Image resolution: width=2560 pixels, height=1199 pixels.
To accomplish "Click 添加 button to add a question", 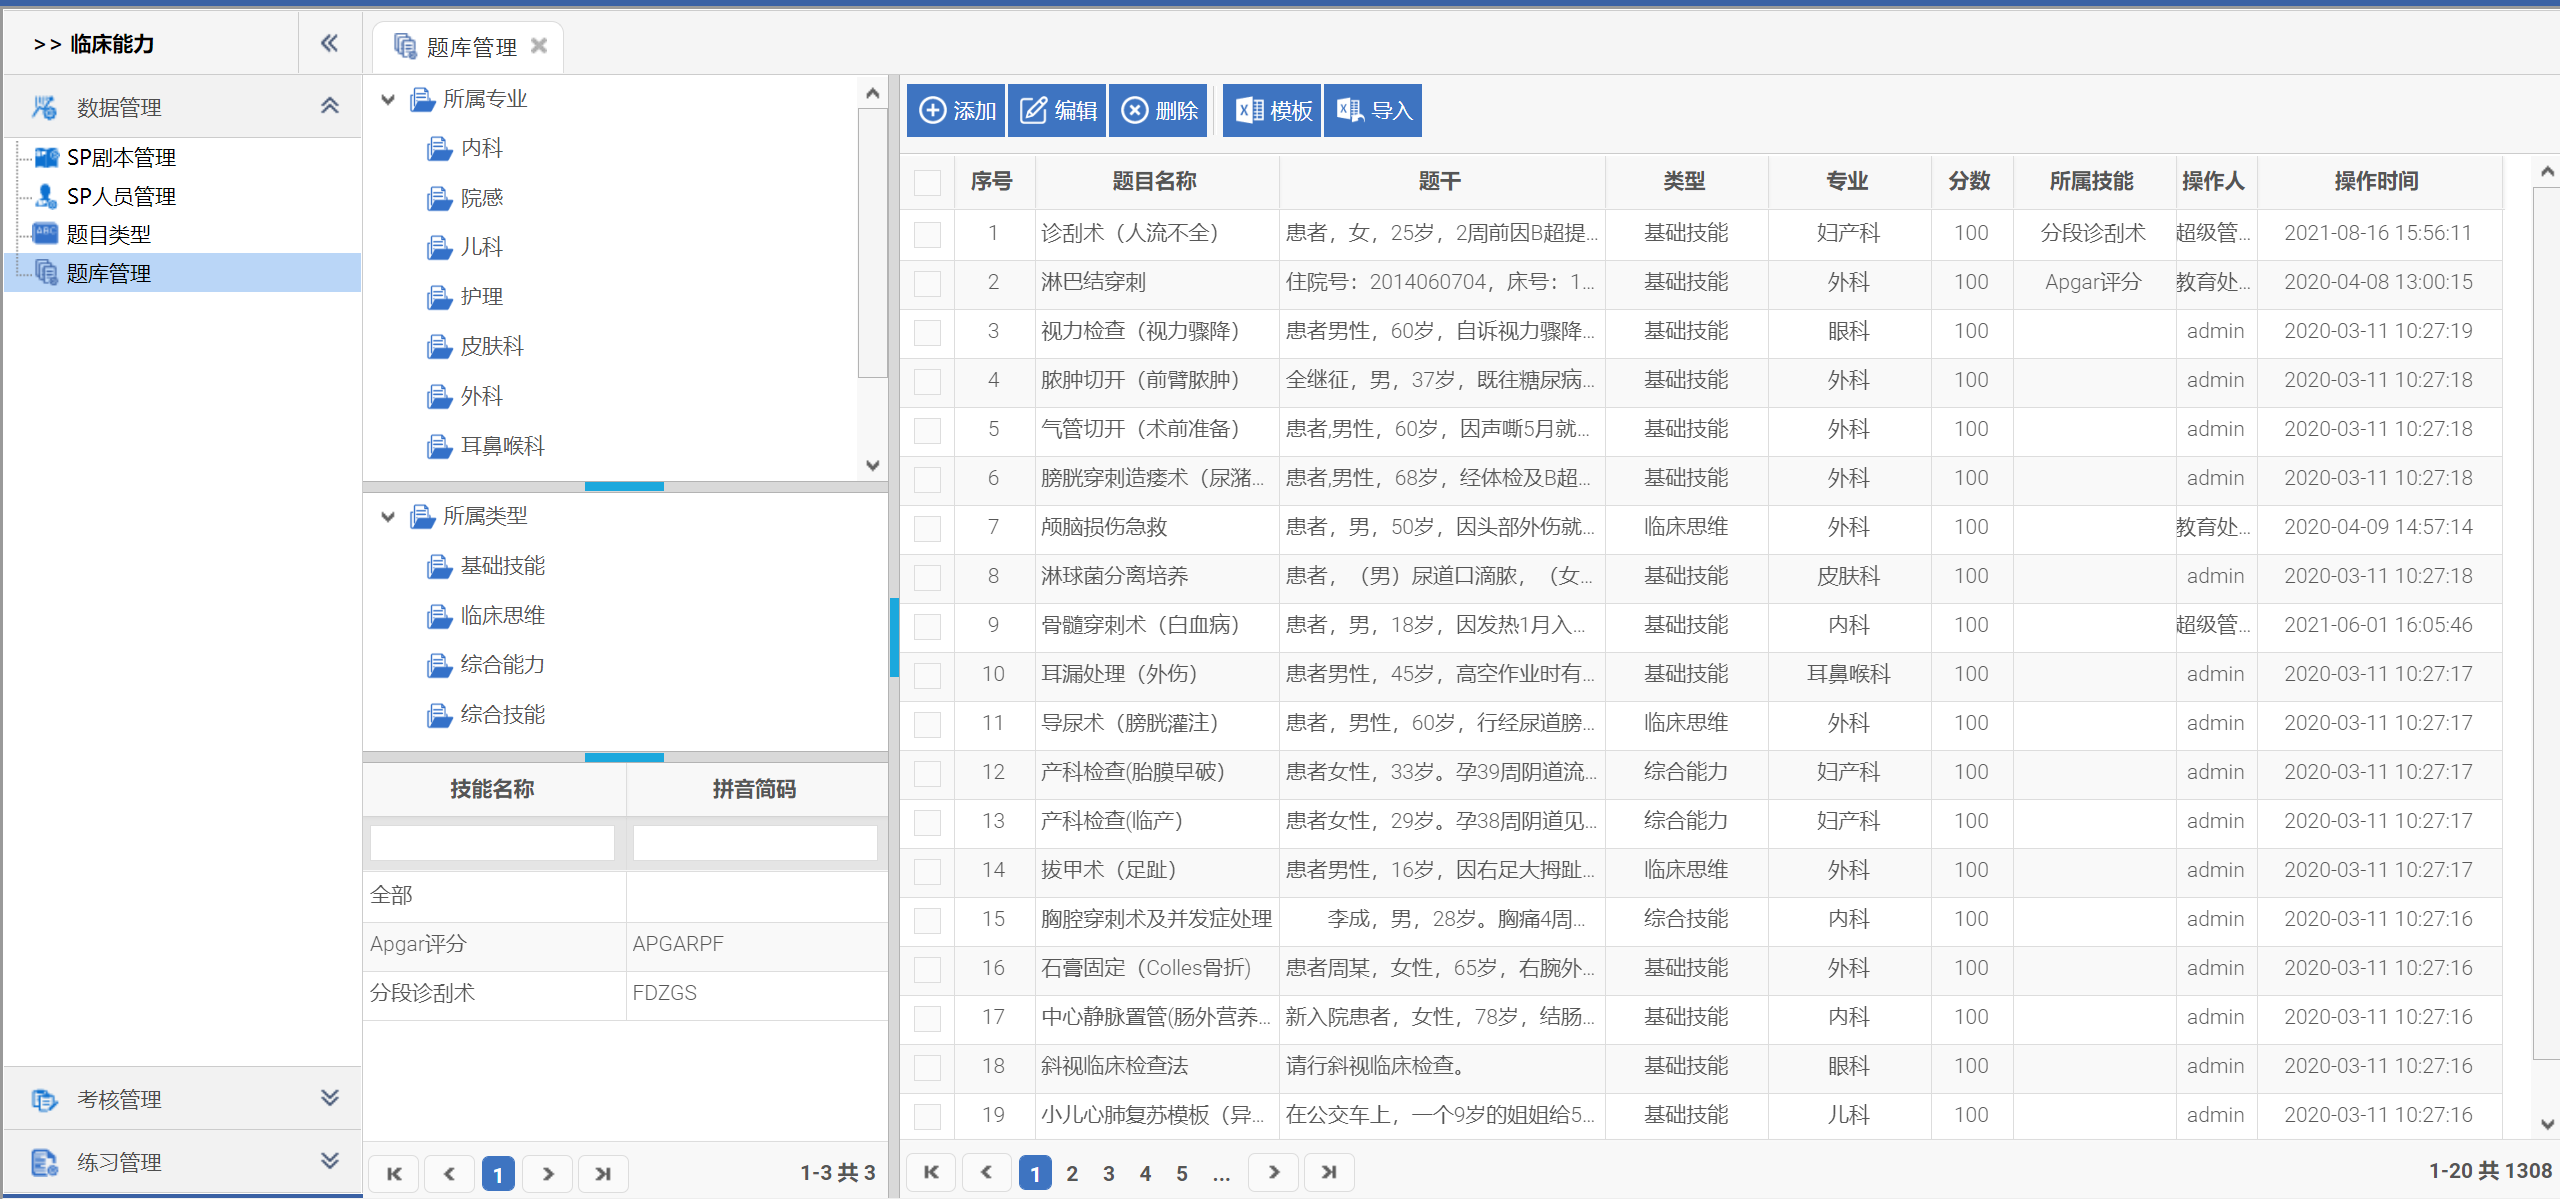I will 956,110.
